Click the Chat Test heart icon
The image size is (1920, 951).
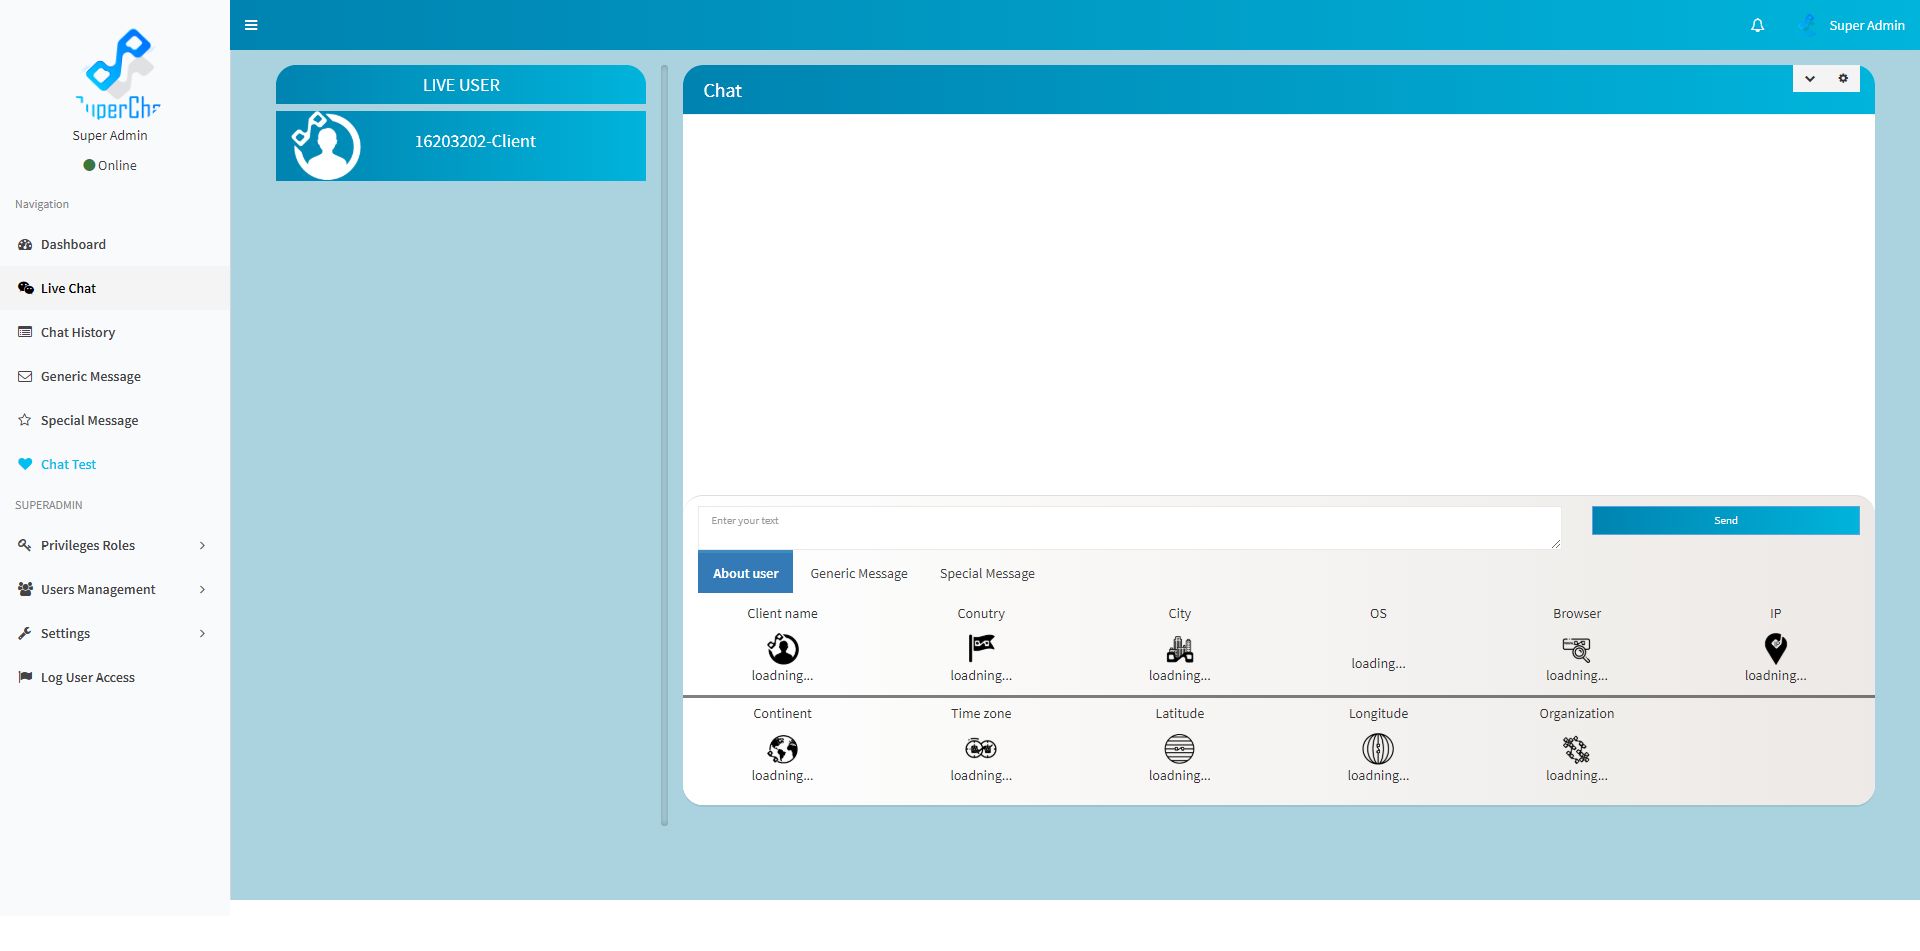(24, 464)
